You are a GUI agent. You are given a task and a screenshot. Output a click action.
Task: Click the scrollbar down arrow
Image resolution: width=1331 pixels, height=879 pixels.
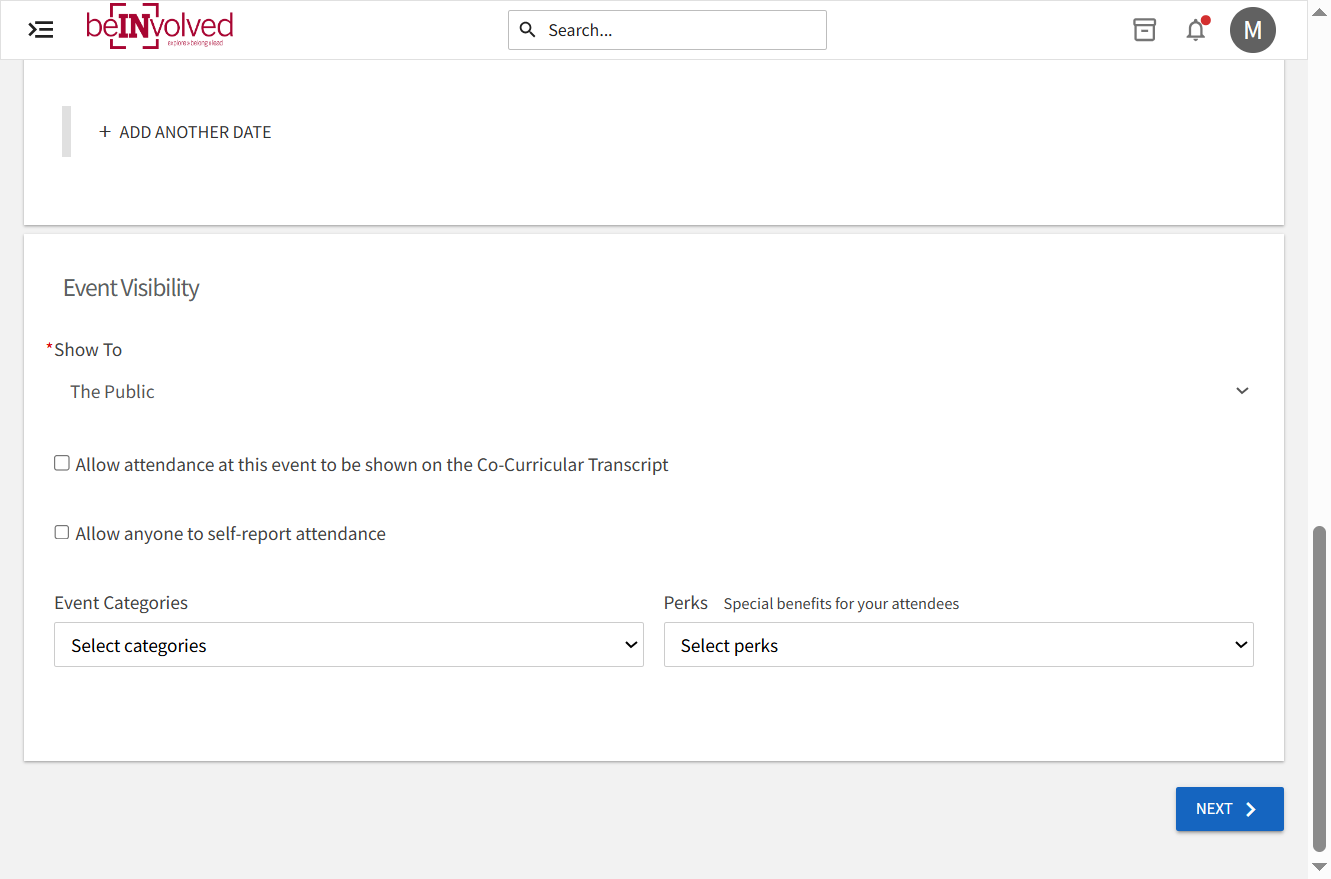click(x=1320, y=867)
